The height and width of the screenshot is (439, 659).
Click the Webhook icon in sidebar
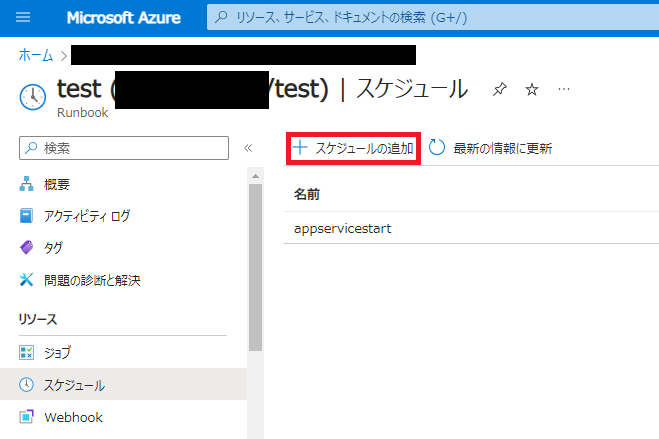(x=26, y=417)
